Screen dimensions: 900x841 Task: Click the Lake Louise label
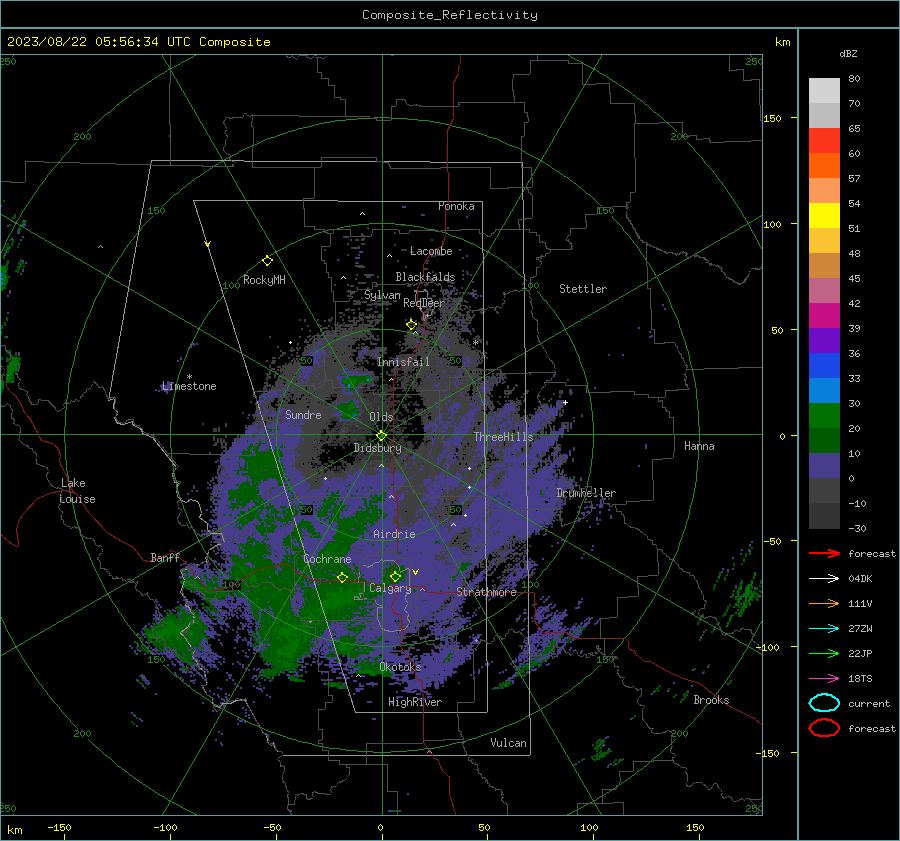coord(77,491)
